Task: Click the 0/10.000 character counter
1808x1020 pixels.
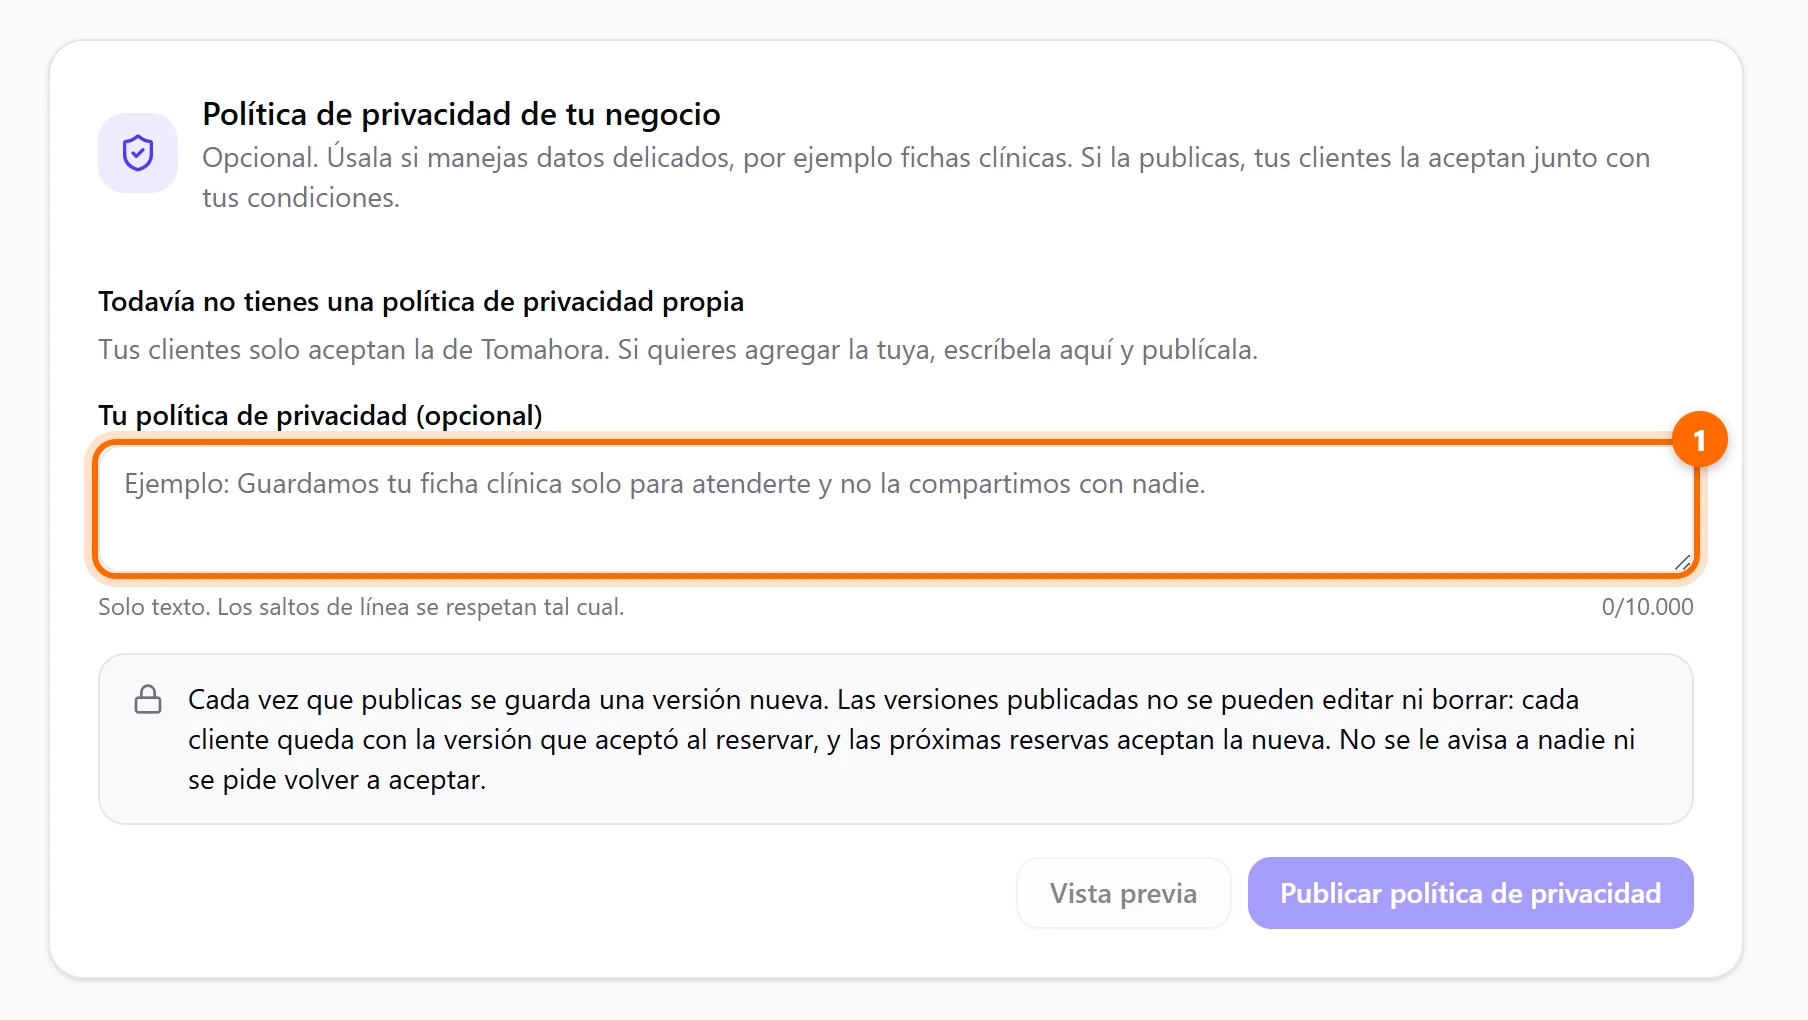Action: pyautogui.click(x=1647, y=607)
